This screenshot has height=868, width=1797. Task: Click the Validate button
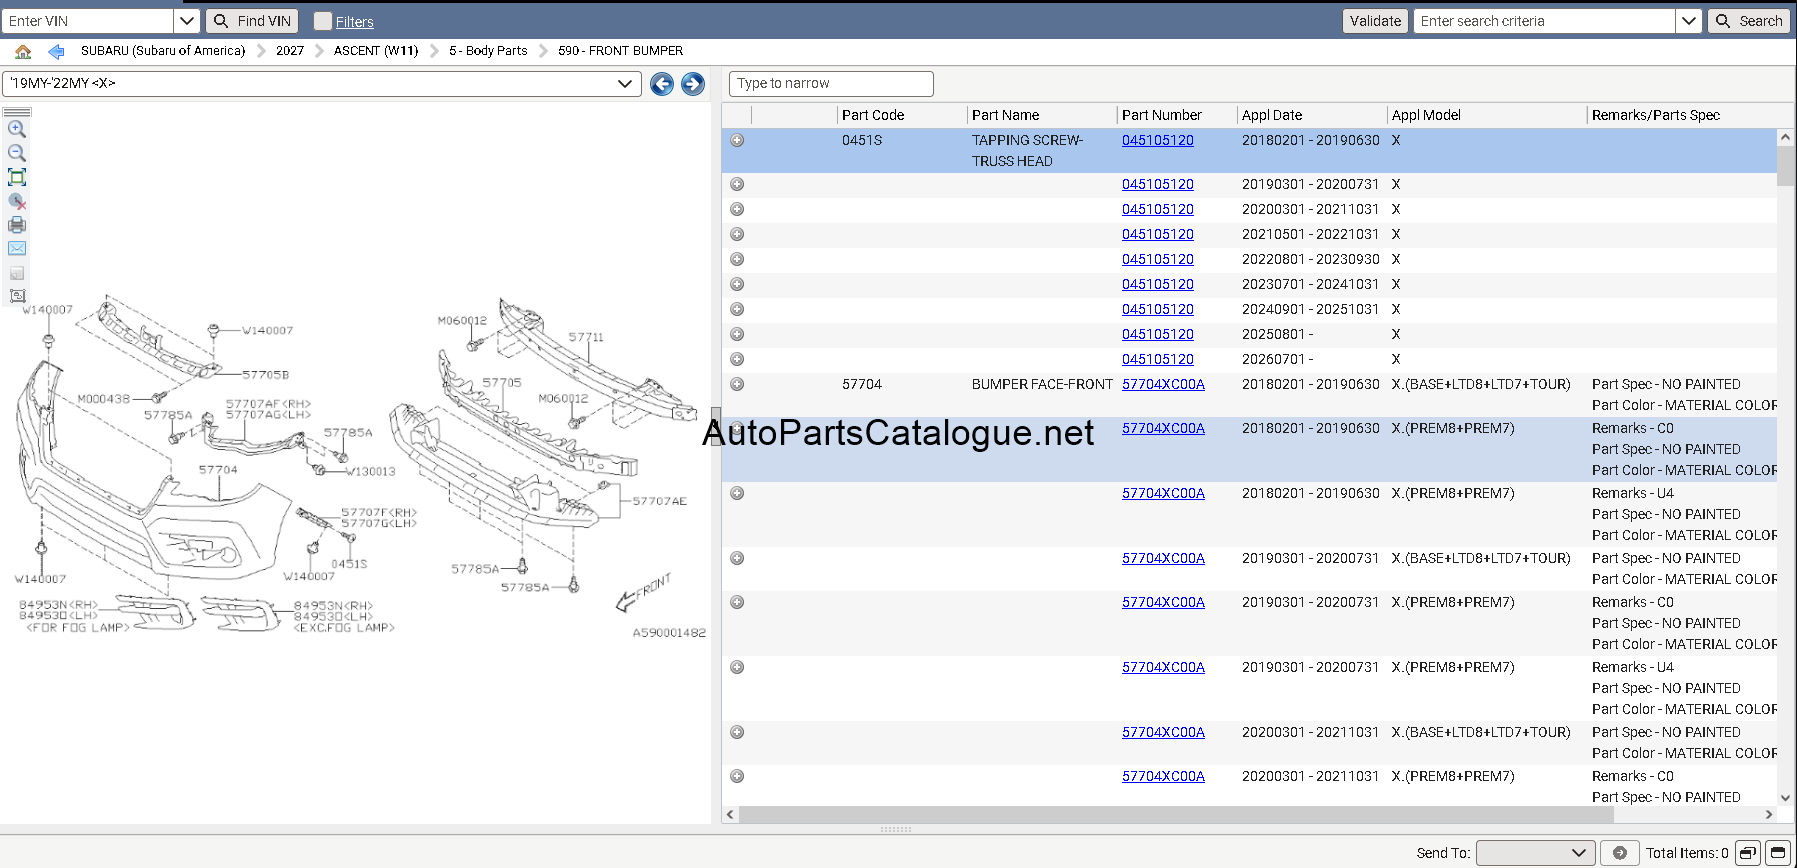click(x=1375, y=21)
